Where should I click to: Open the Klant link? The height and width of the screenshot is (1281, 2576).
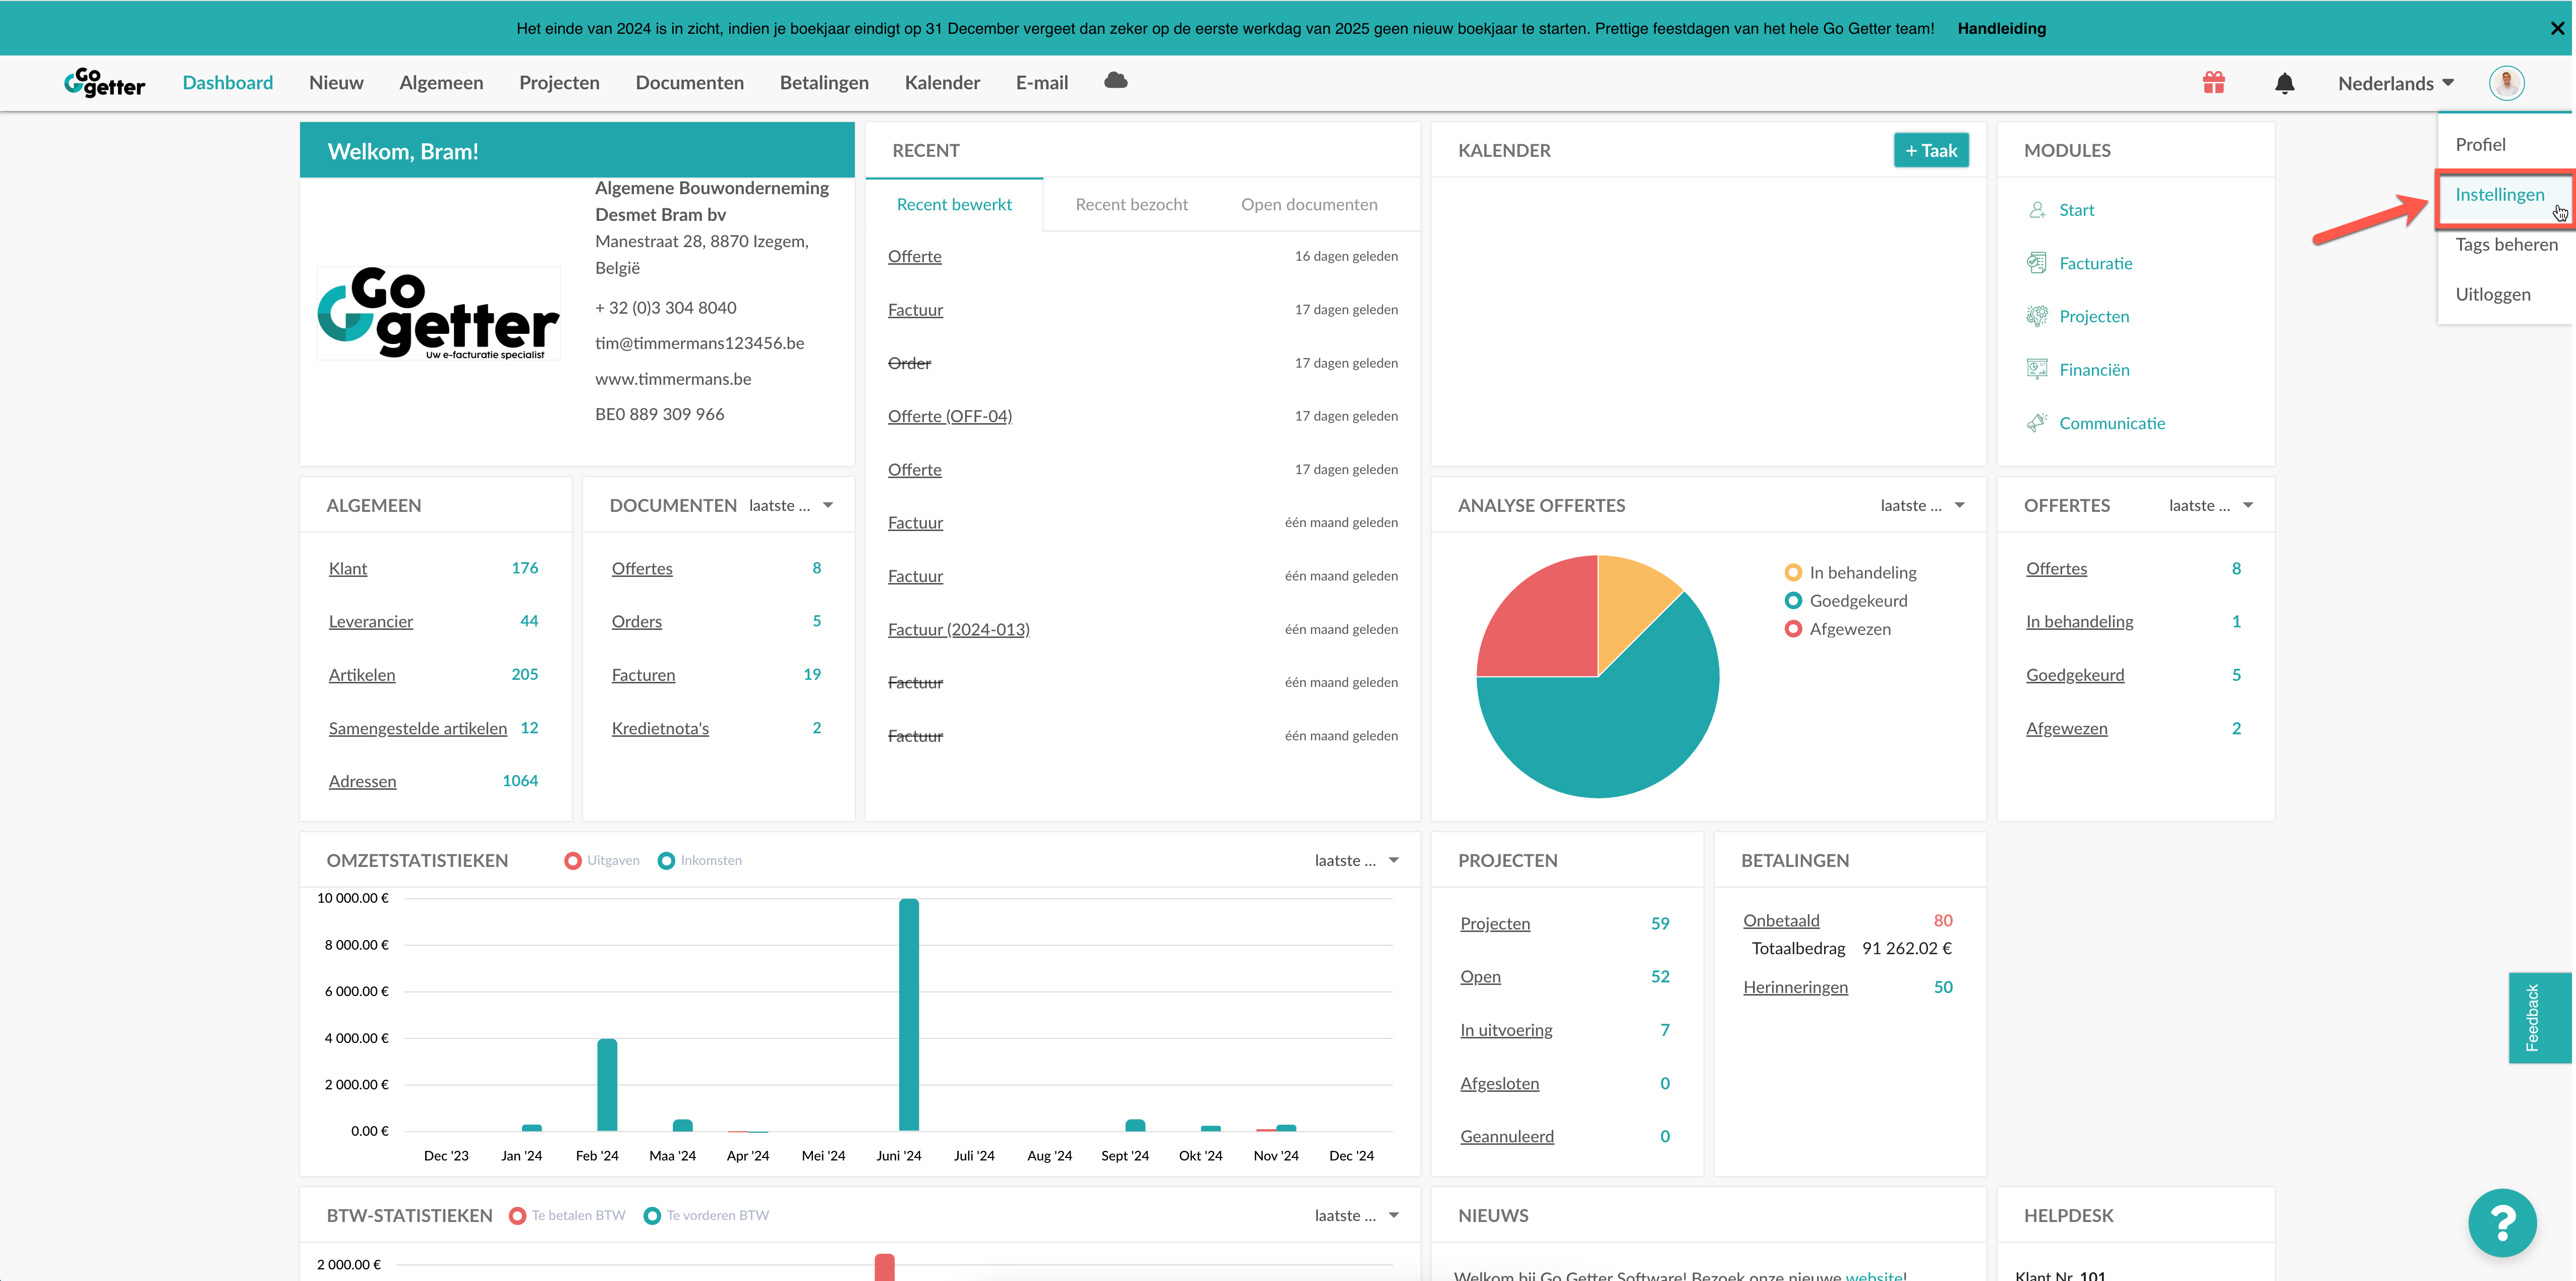(x=348, y=568)
